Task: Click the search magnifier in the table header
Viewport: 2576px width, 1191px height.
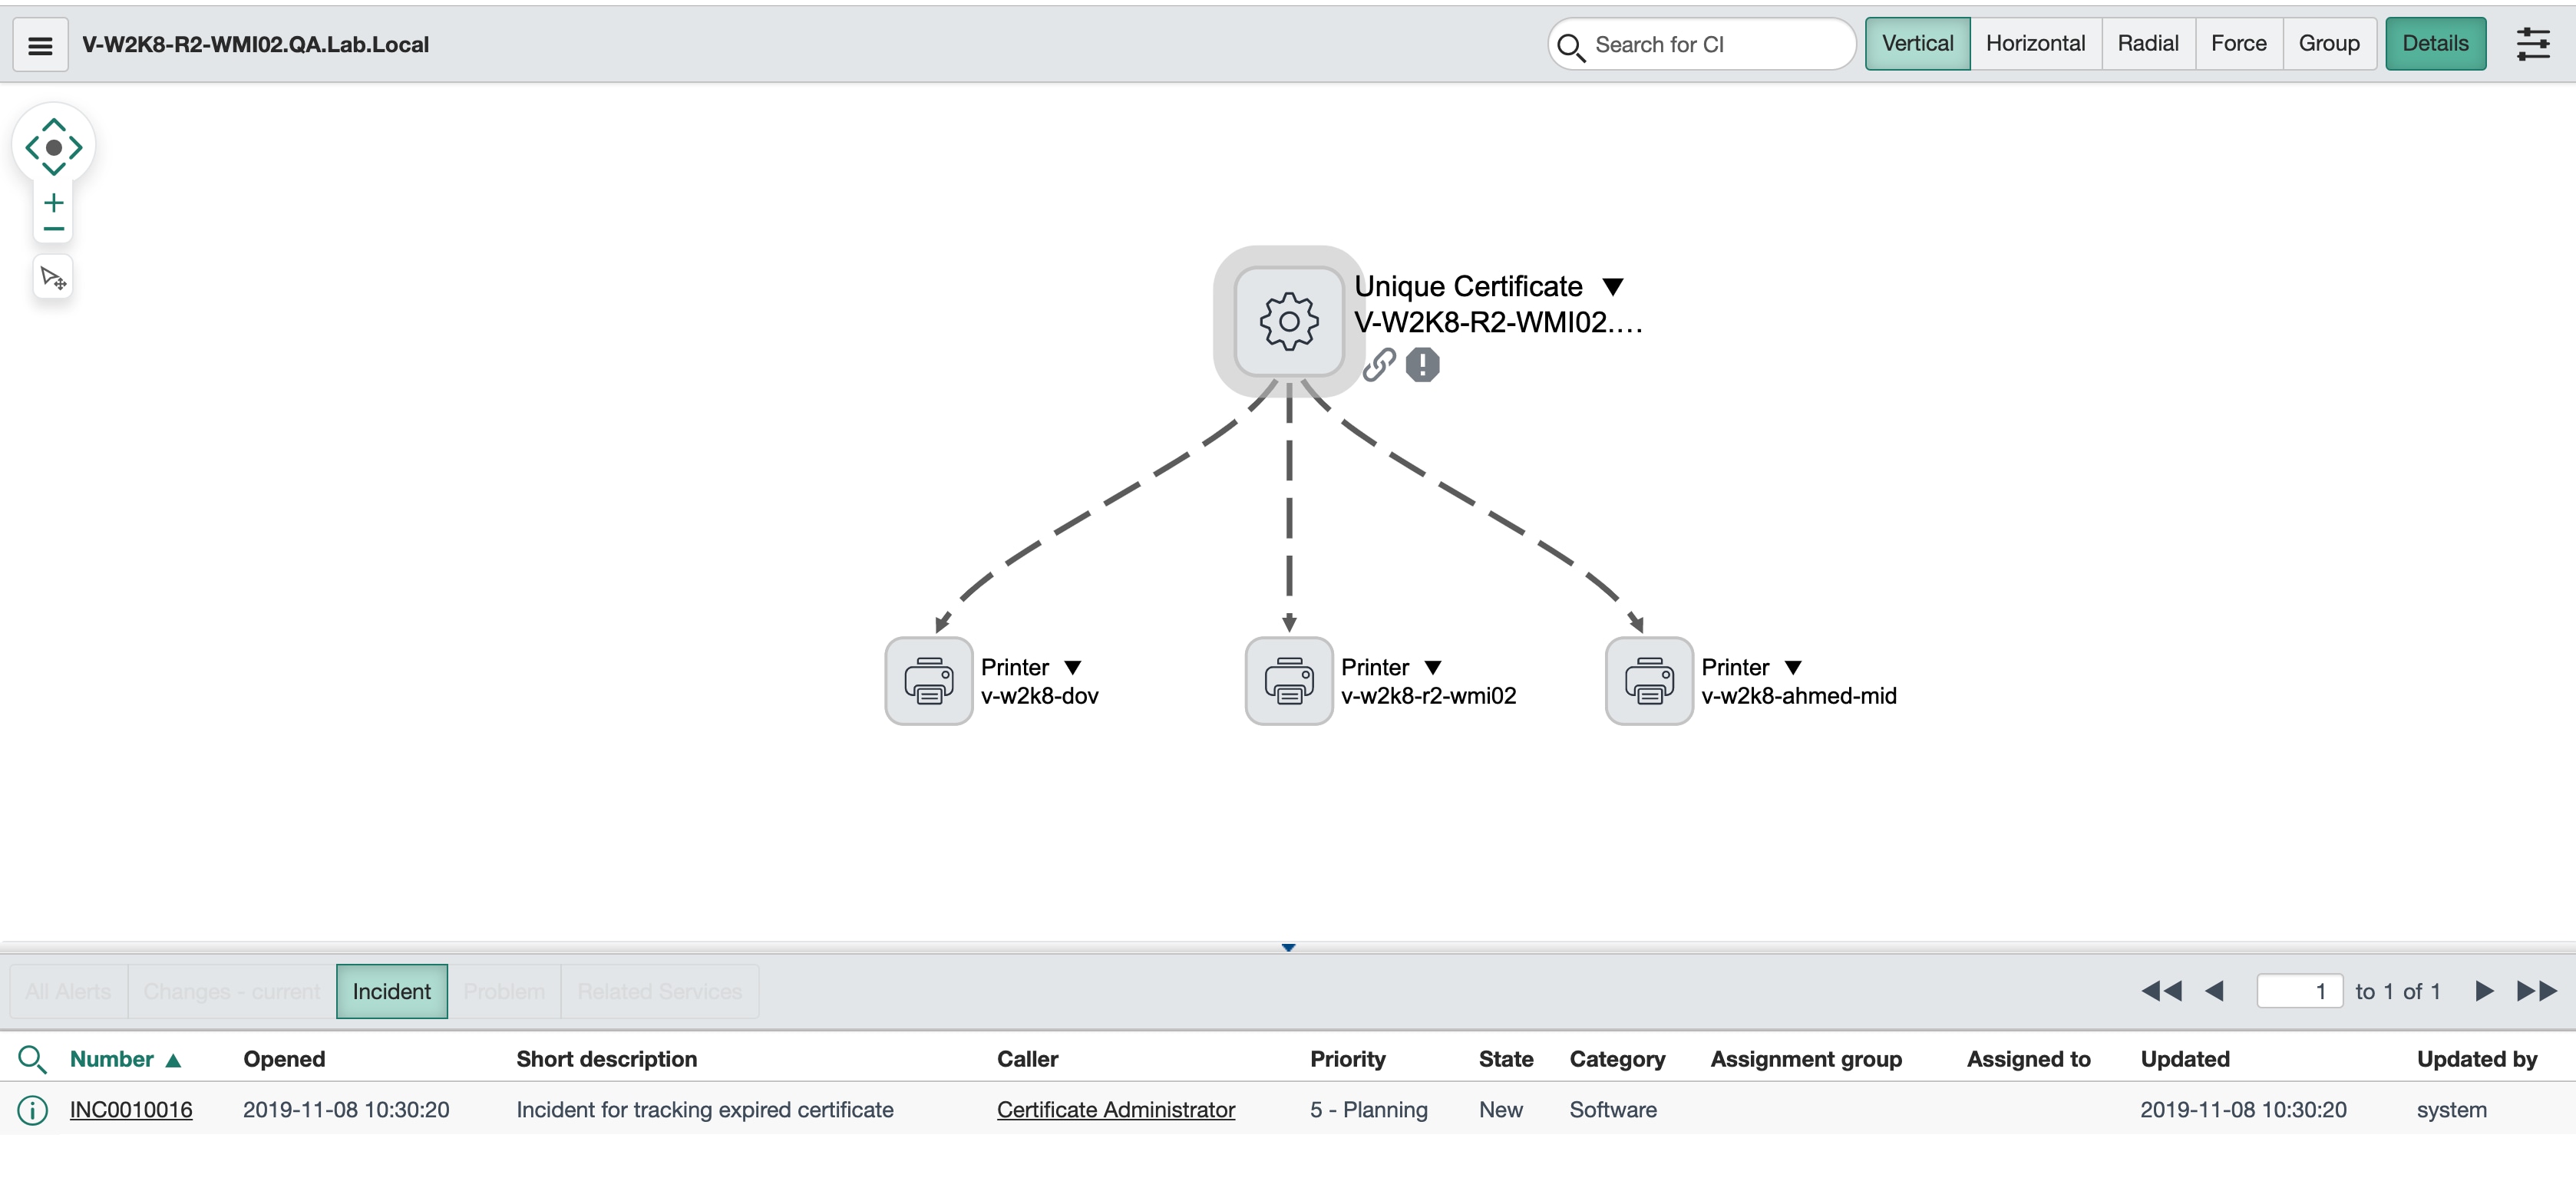Action: (x=33, y=1059)
